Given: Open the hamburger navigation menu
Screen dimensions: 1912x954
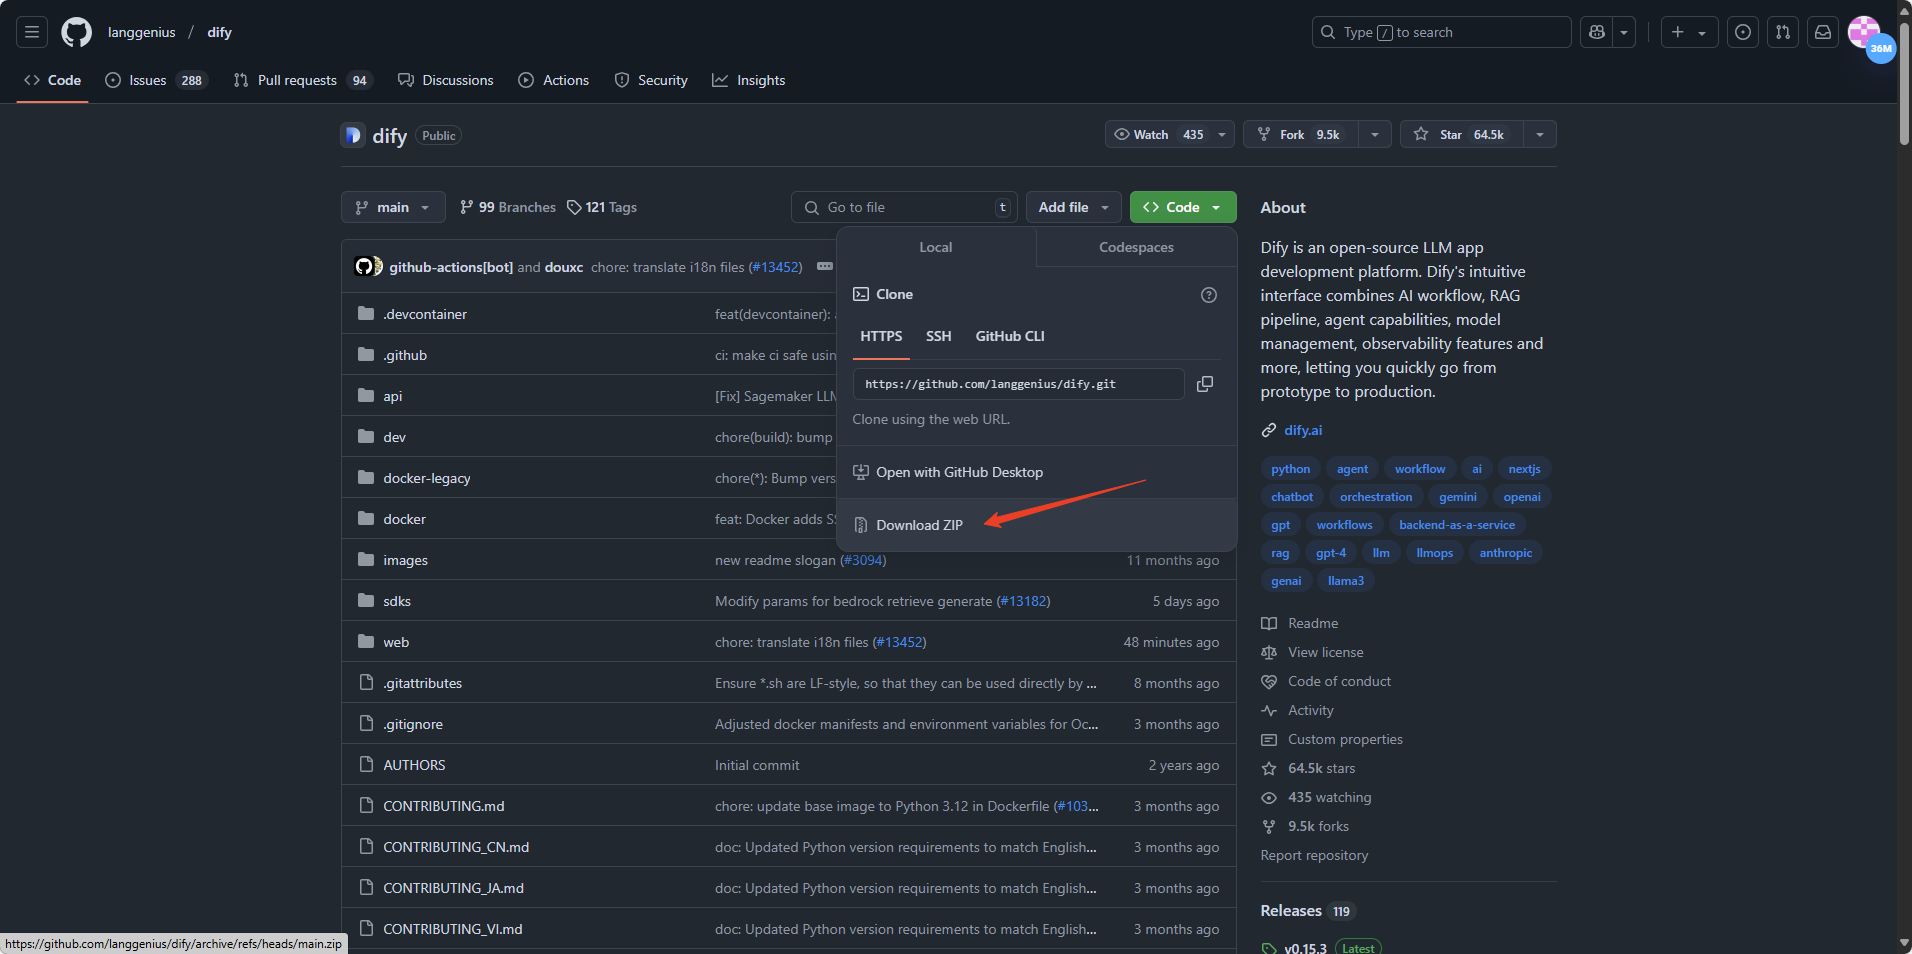Looking at the screenshot, I should pyautogui.click(x=32, y=32).
